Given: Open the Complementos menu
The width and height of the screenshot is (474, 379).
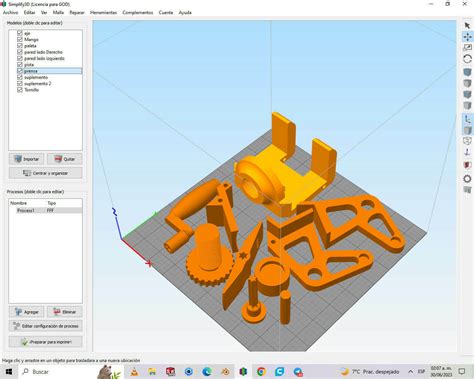Looking at the screenshot, I should (x=138, y=12).
